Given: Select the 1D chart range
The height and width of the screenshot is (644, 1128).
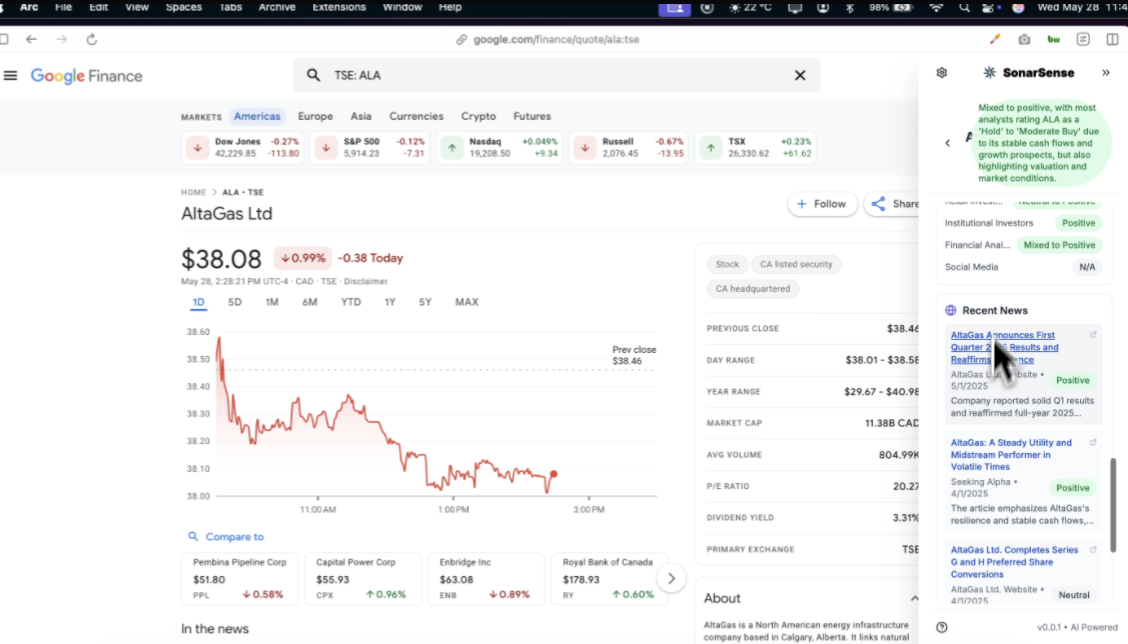Looking at the screenshot, I should (x=199, y=302).
